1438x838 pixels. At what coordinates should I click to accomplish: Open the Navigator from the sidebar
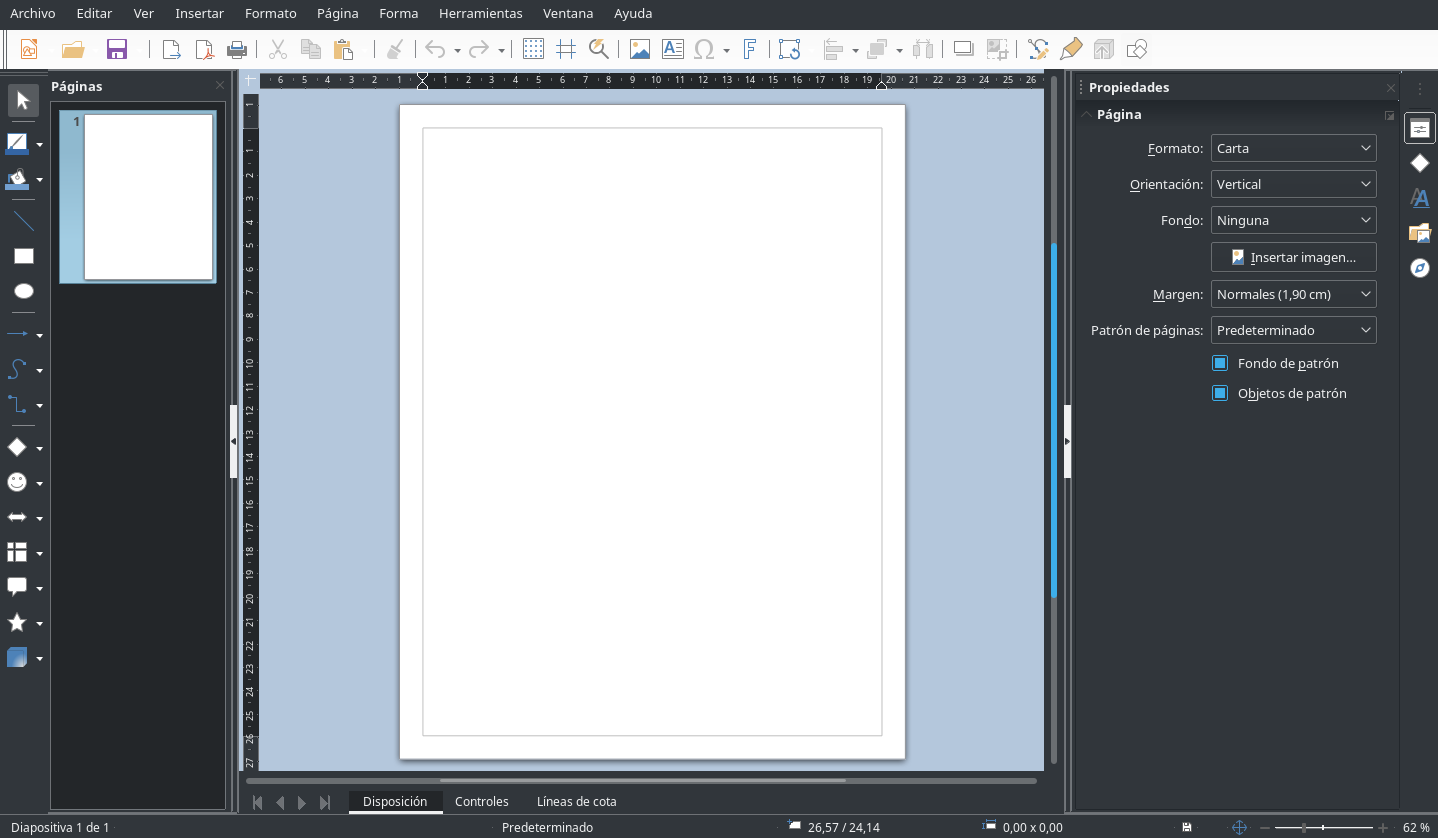[x=1419, y=268]
